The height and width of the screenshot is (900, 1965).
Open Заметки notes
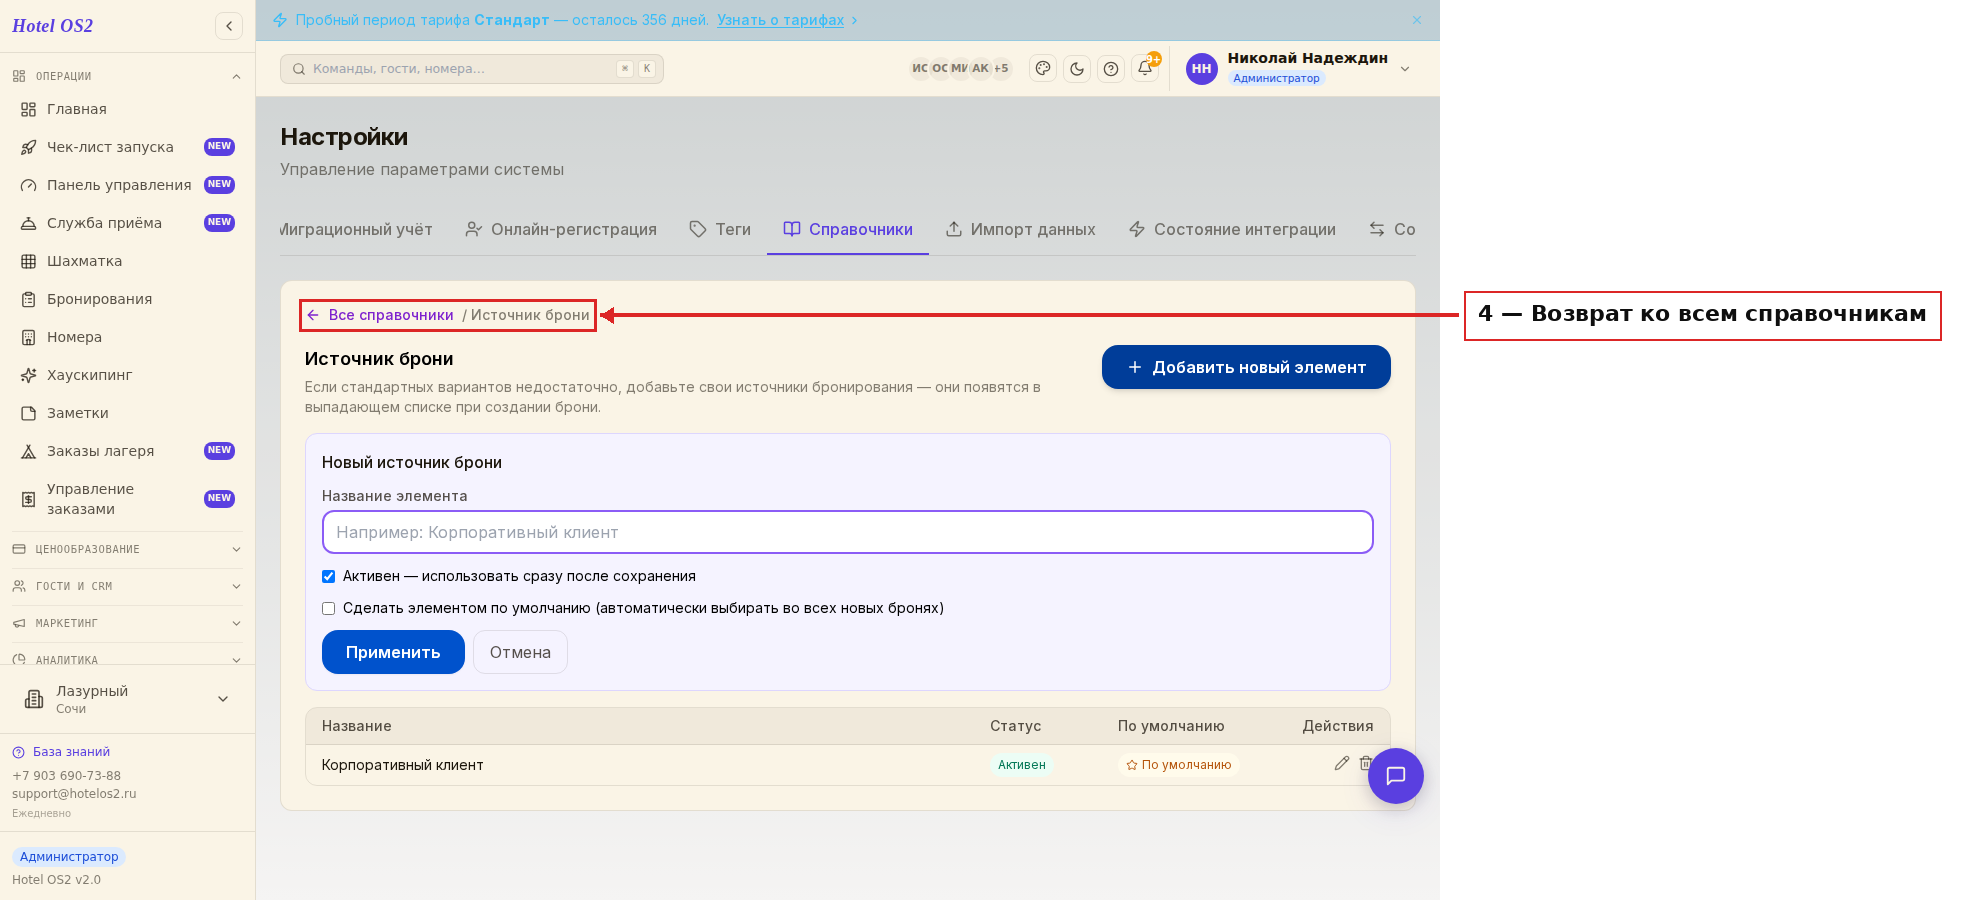tap(127, 413)
